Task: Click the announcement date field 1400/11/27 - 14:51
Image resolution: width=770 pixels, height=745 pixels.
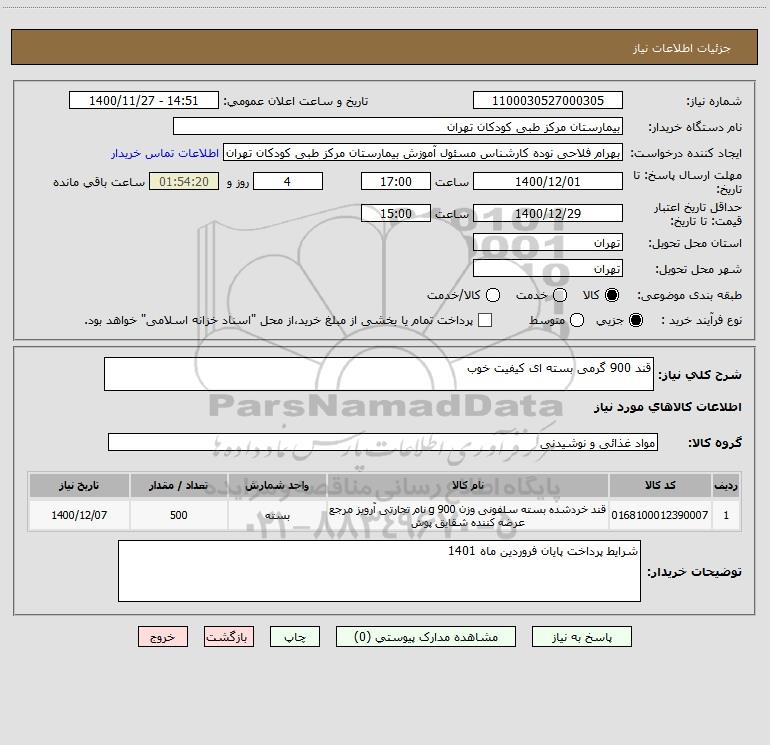Action: coord(143,101)
